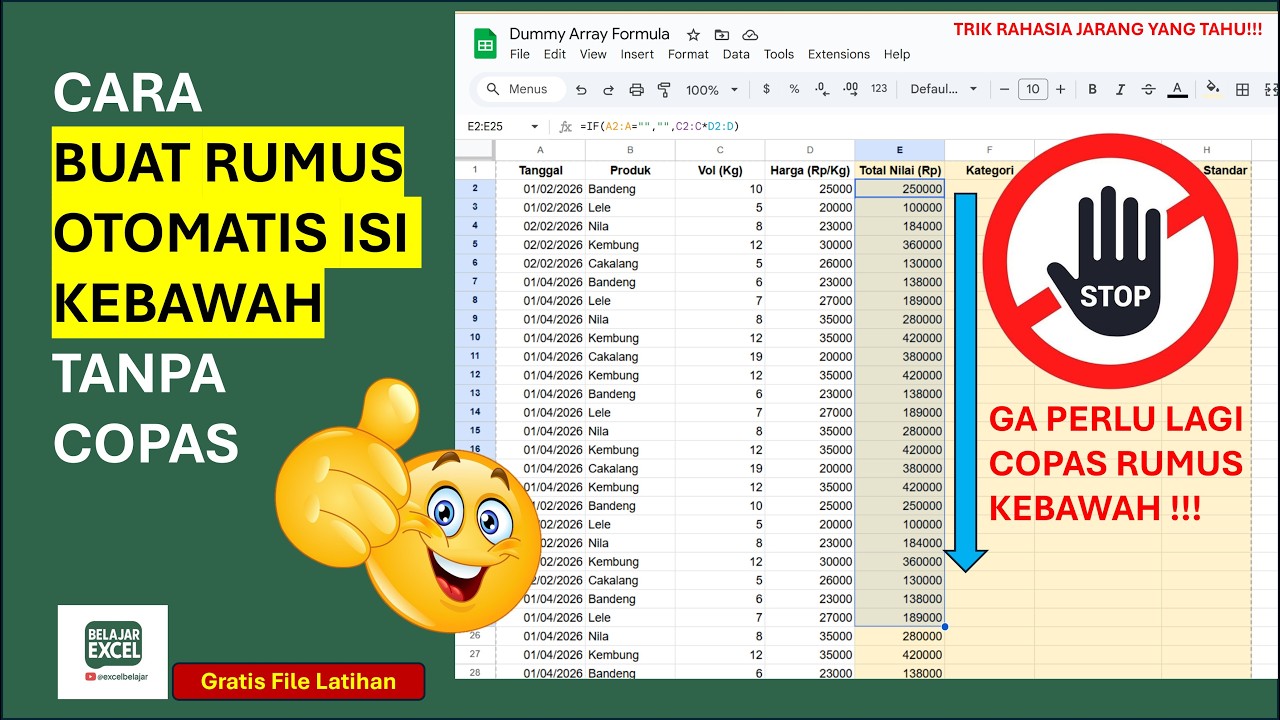Click the Undo toolbar icon
This screenshot has width=1280, height=720.
click(581, 89)
